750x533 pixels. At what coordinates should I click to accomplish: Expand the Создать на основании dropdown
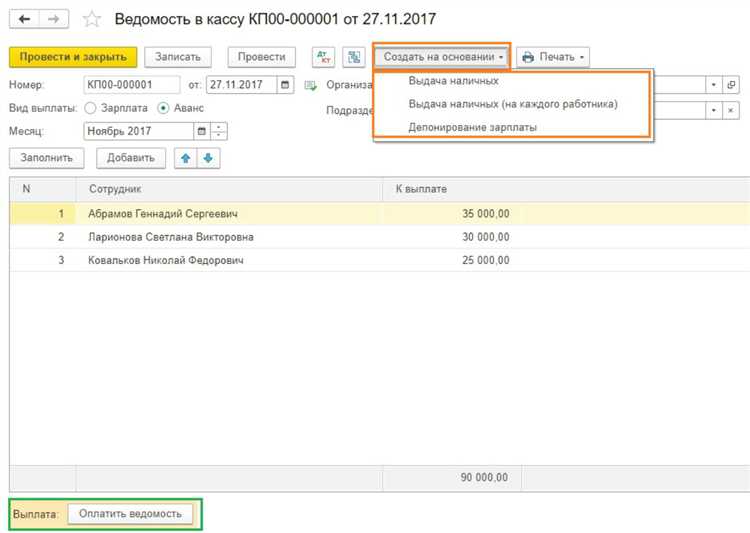tap(442, 57)
